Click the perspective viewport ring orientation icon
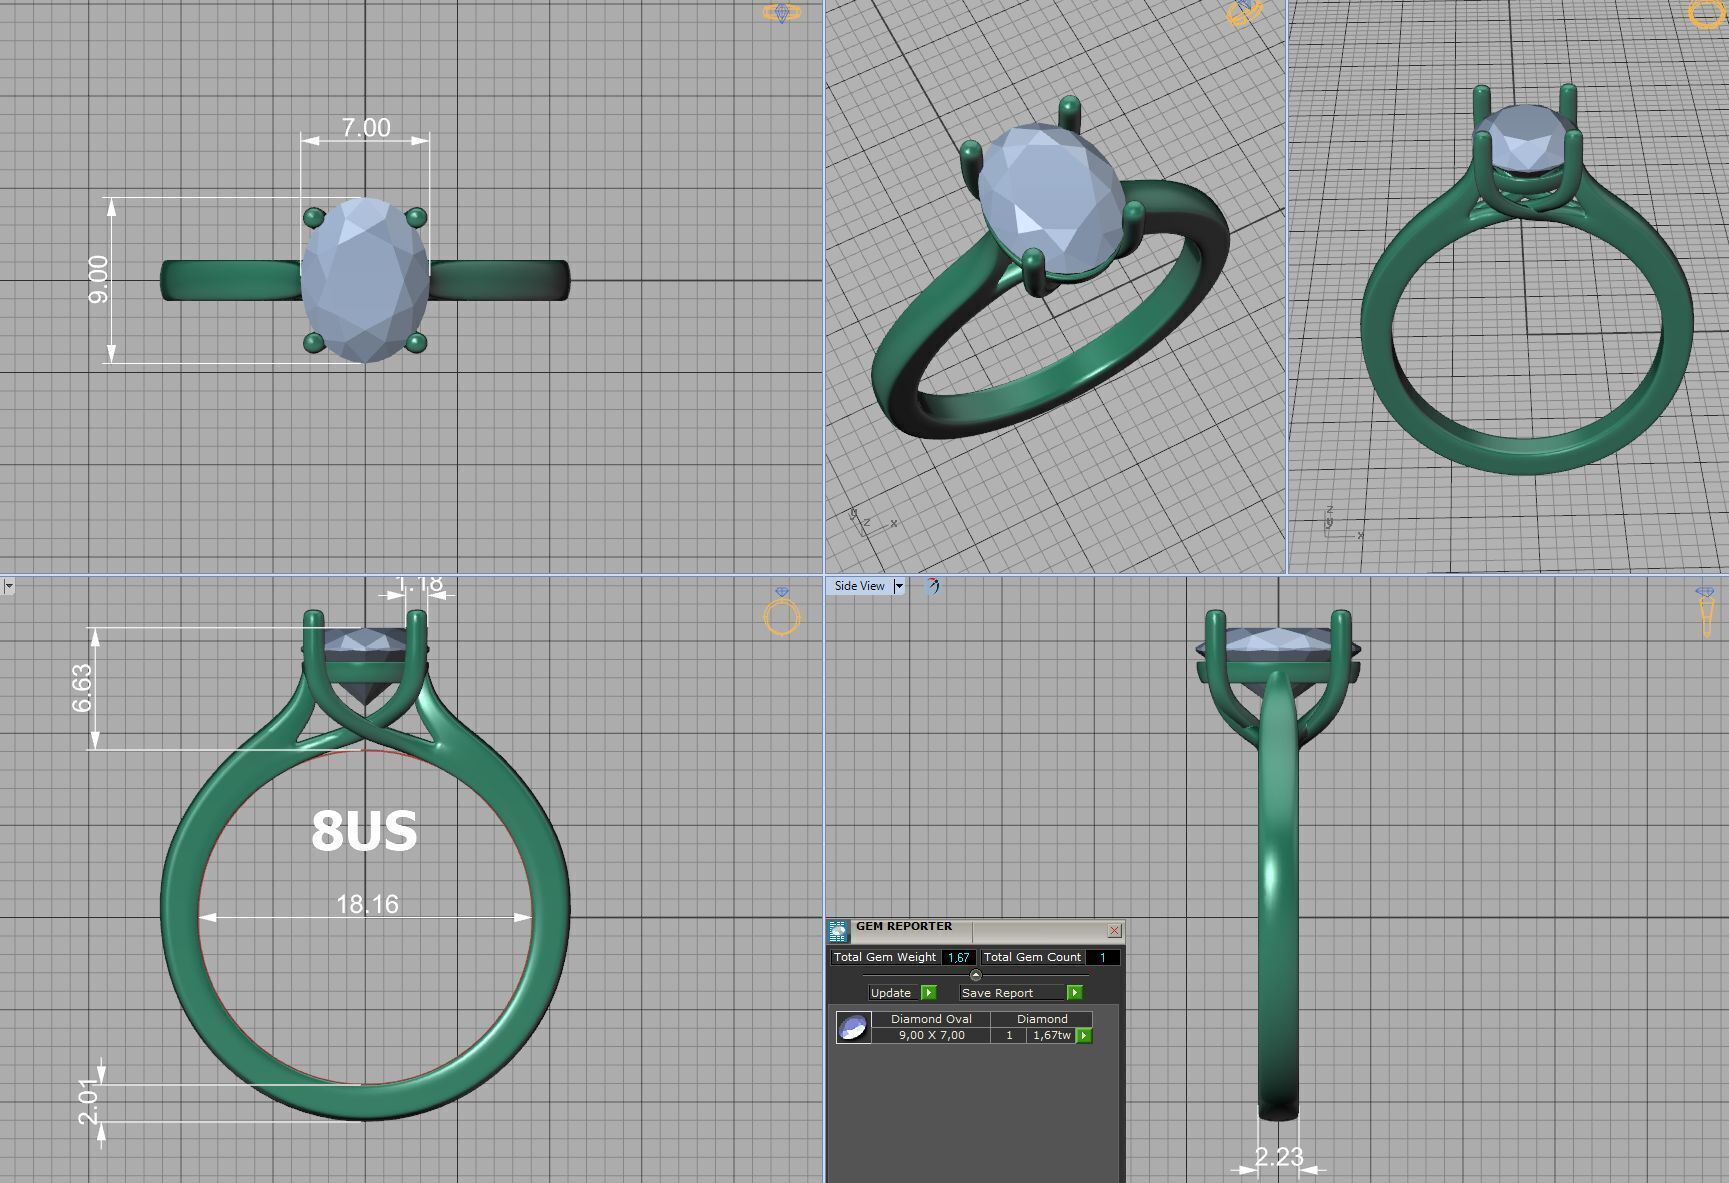 coord(1244,13)
